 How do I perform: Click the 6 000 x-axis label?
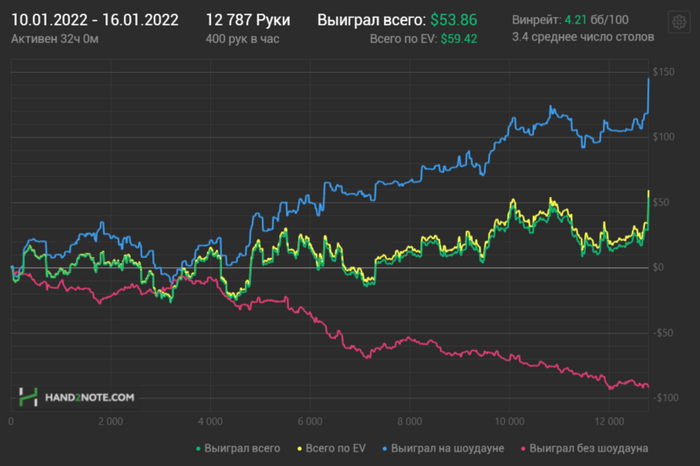[x=310, y=421]
